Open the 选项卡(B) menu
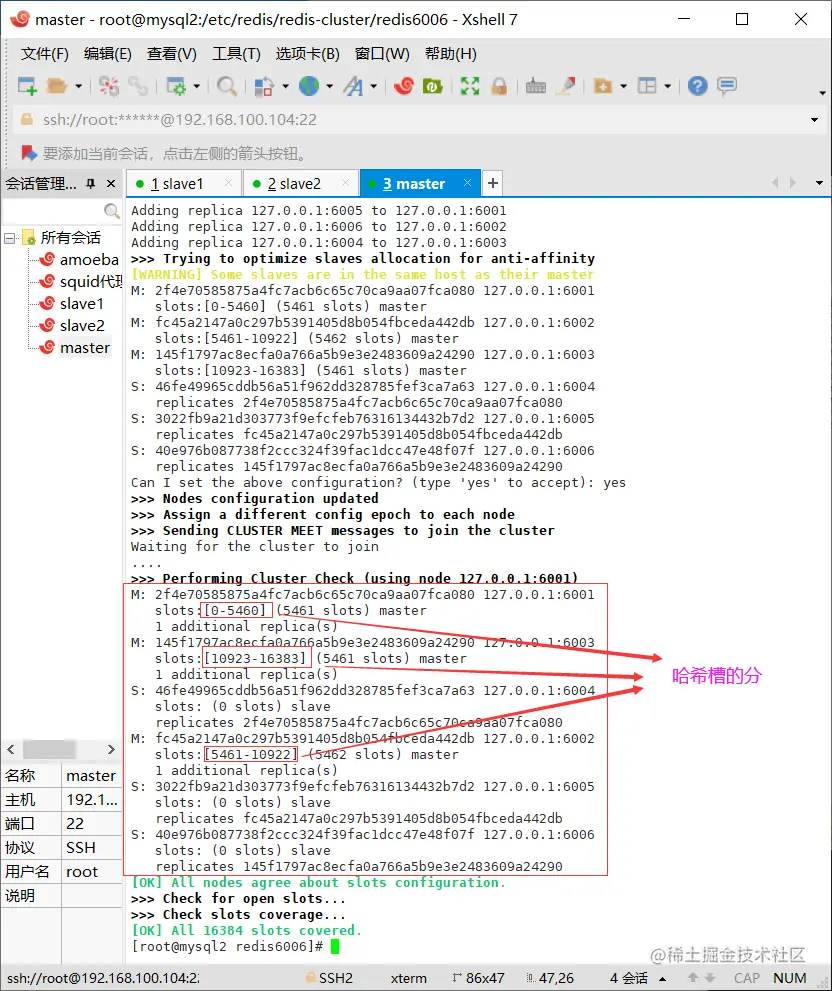This screenshot has width=832, height=991. (x=307, y=54)
